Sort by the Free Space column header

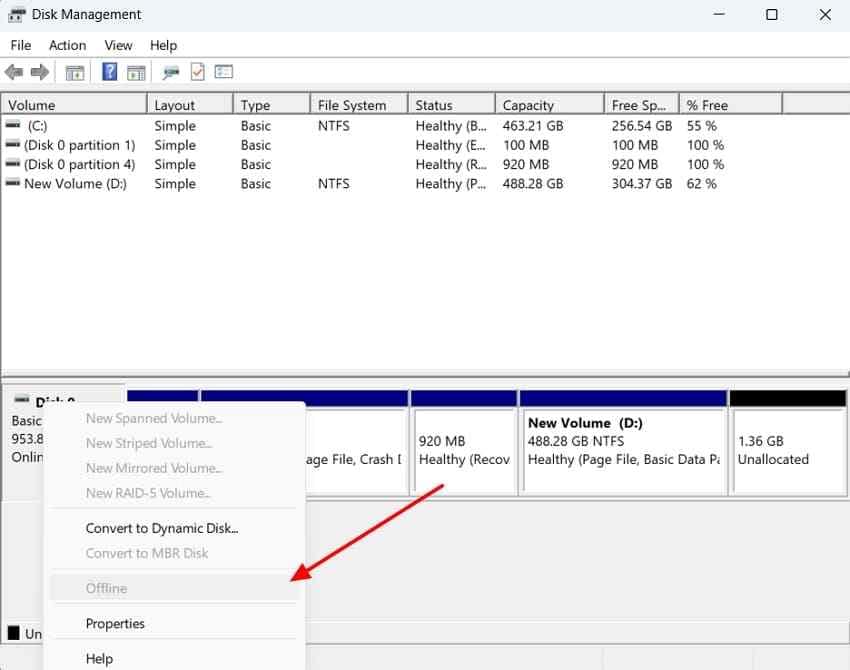641,105
